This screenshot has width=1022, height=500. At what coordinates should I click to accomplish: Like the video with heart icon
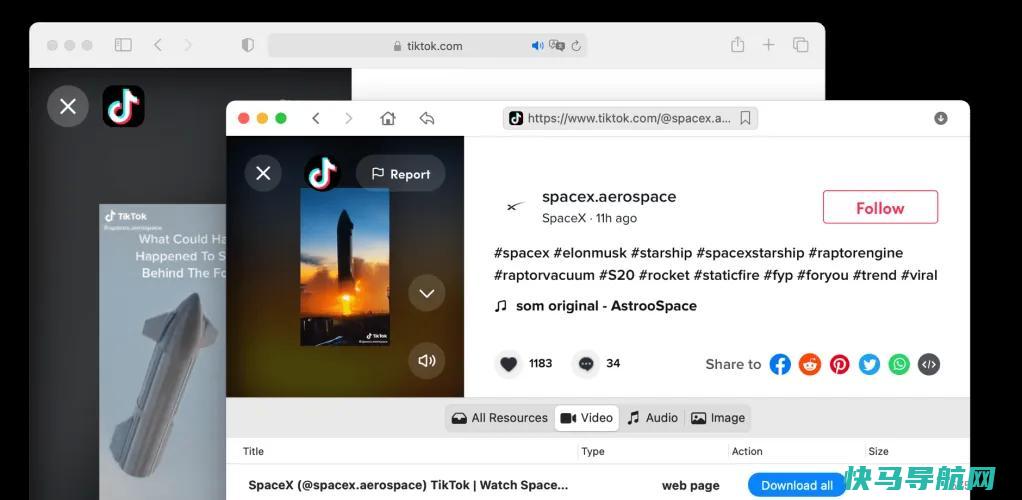coord(508,364)
